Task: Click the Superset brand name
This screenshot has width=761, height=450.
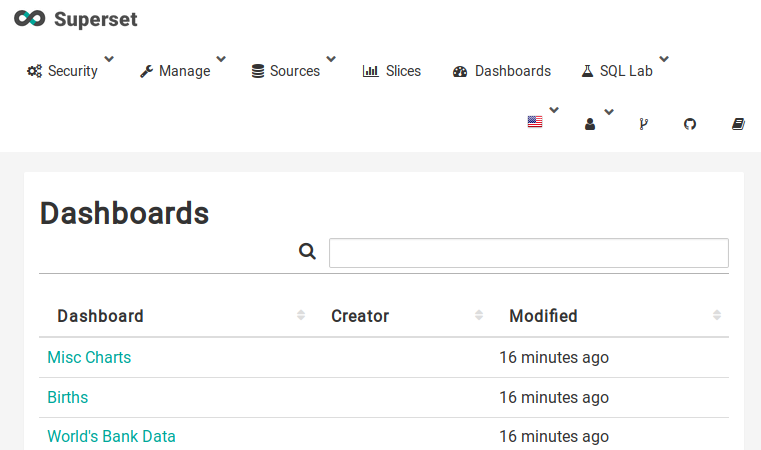Action: click(x=96, y=19)
